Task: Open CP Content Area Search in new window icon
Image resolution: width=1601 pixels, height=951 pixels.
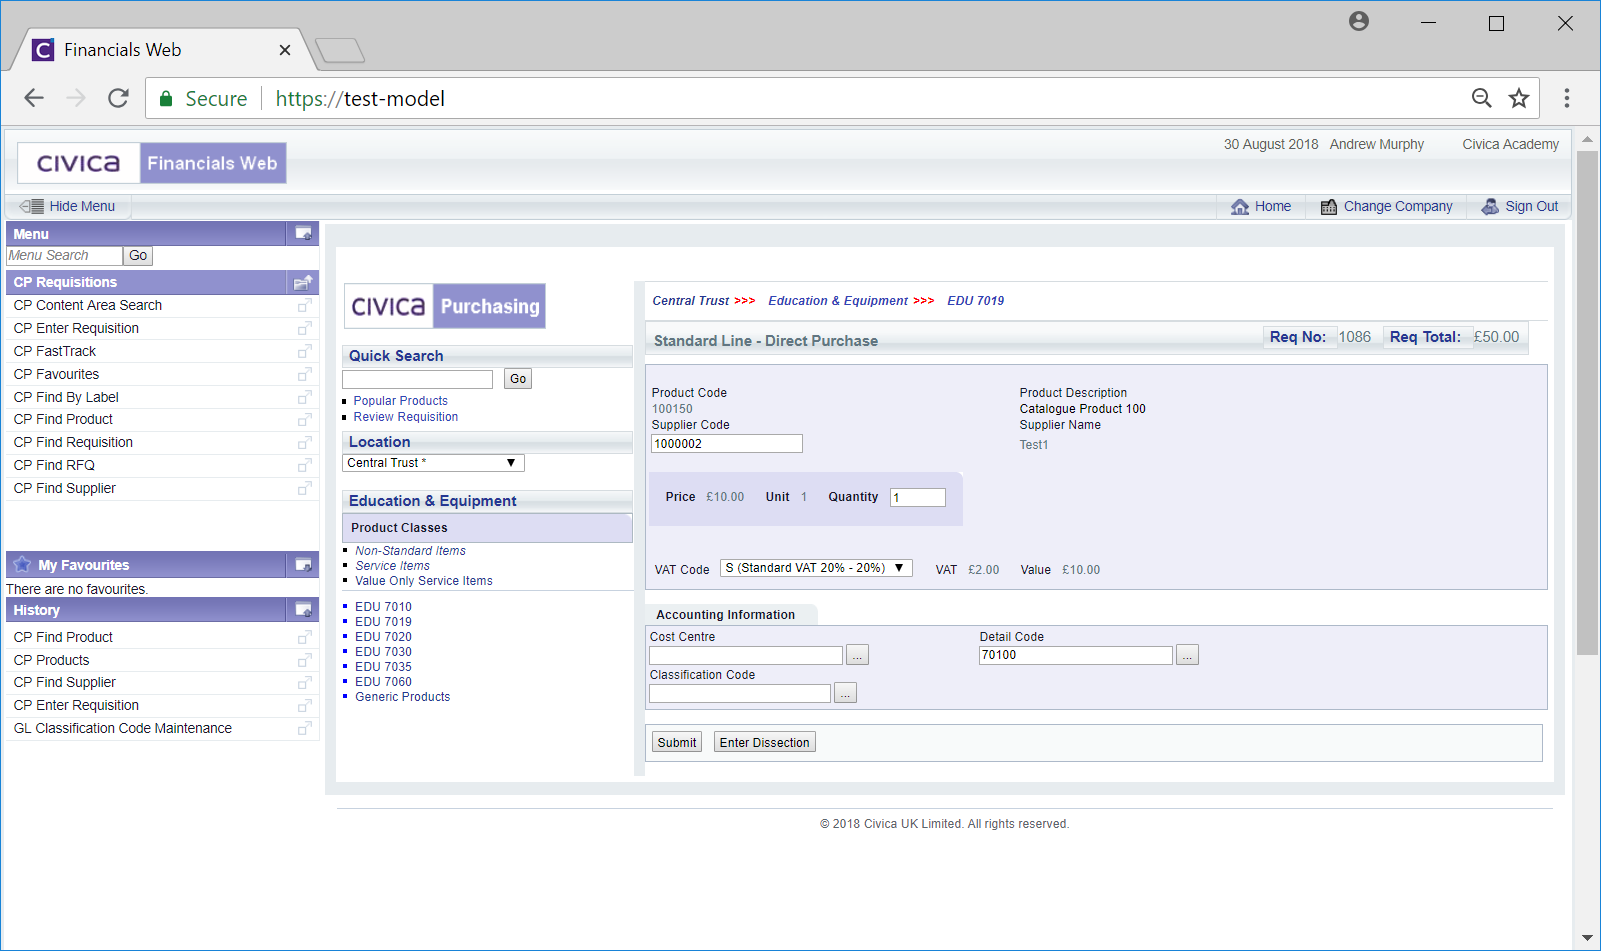Action: (304, 305)
